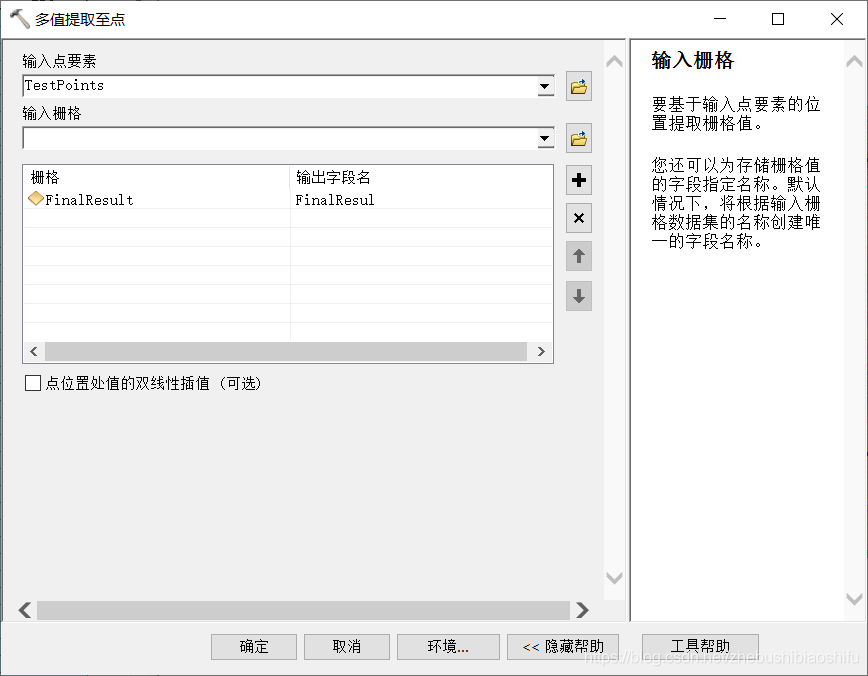Image resolution: width=868 pixels, height=676 pixels.
Task: Click the 确定 OK button
Action: coord(254,647)
